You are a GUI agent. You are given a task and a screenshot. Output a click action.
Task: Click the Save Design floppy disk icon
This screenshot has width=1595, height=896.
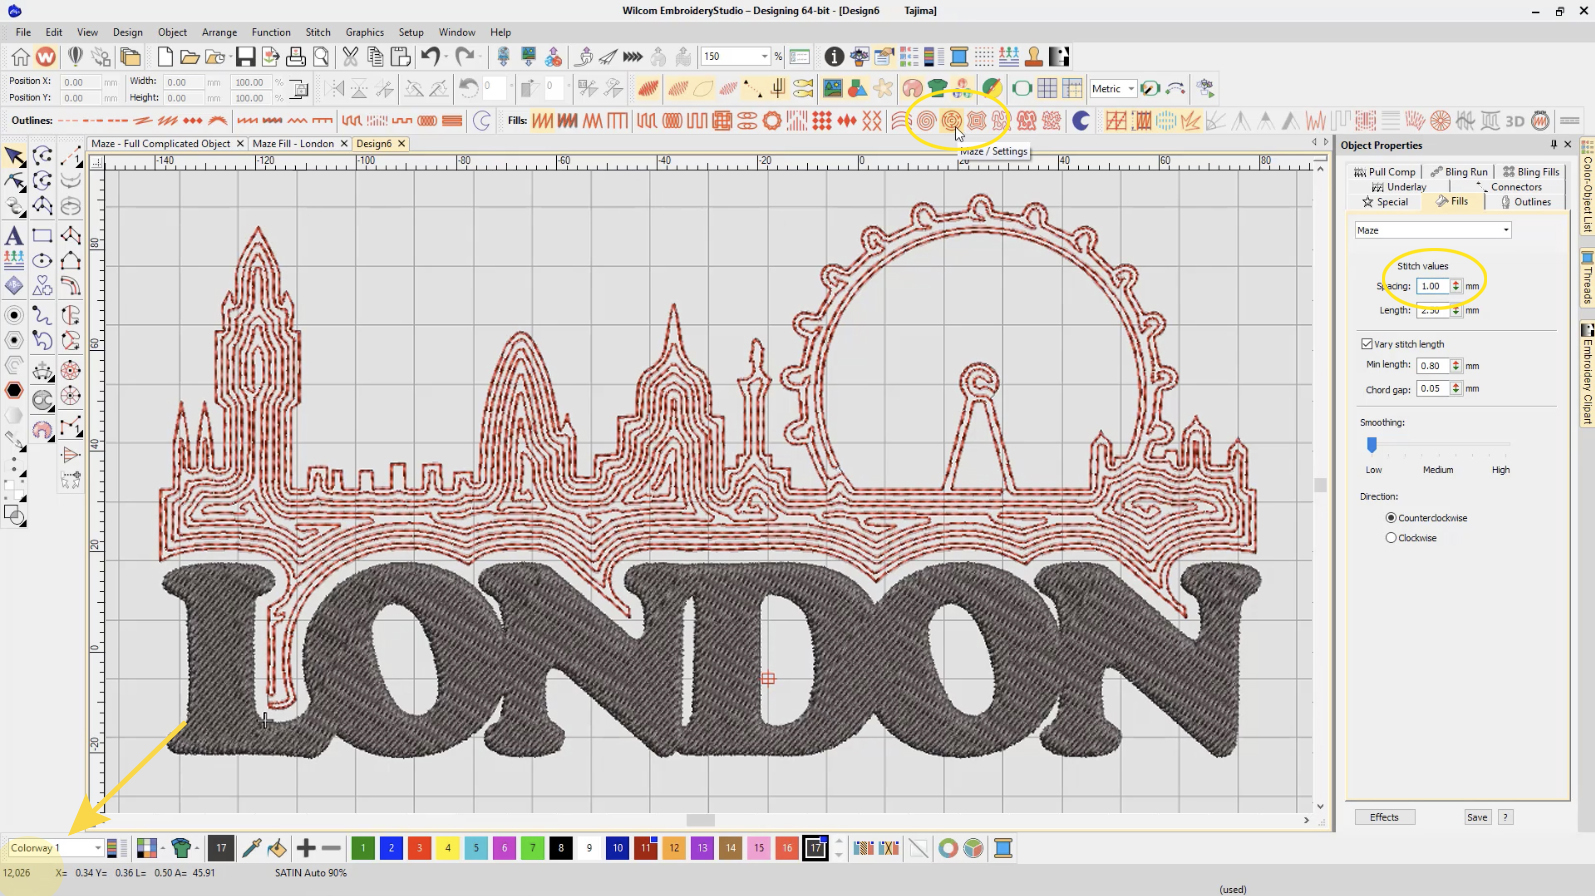click(245, 57)
